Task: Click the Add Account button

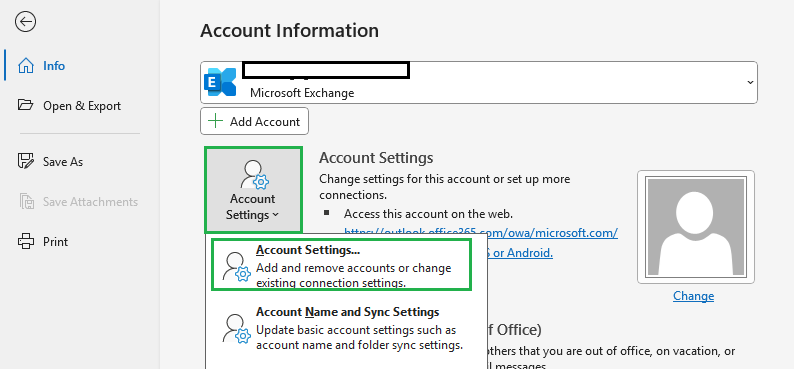Action: [x=254, y=121]
